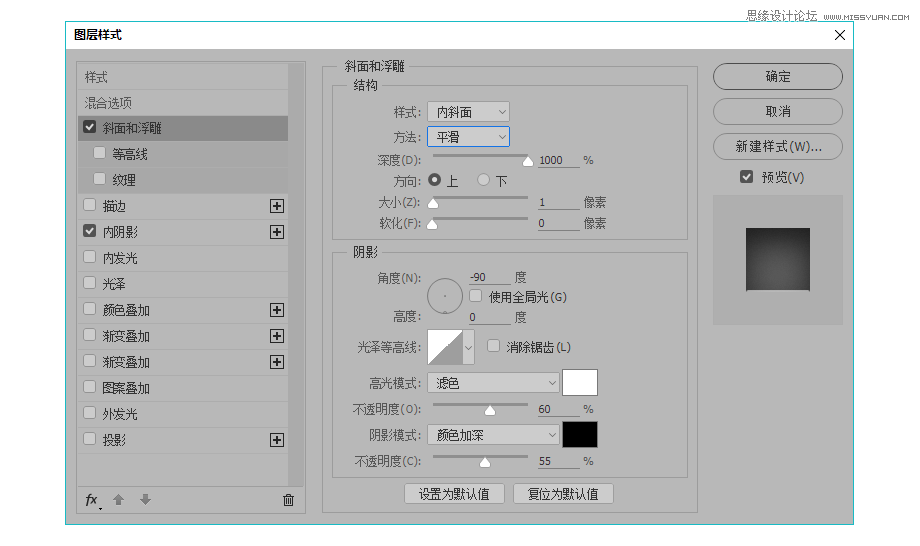Enable the second 渐变叠加 checkbox
The image size is (920, 546).
[x=90, y=361]
